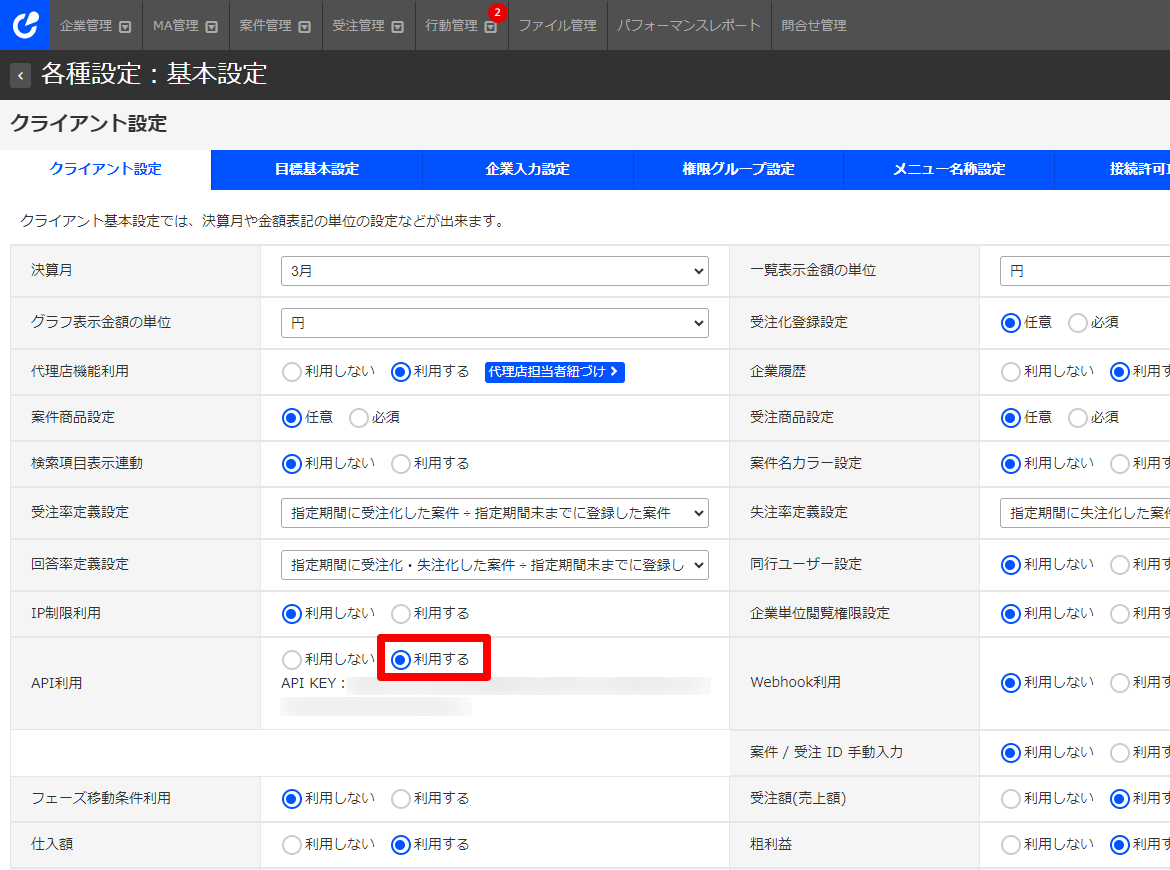The image size is (1170, 870).
Task: Enable 利用する for IP制限利用
Action: 401,614
